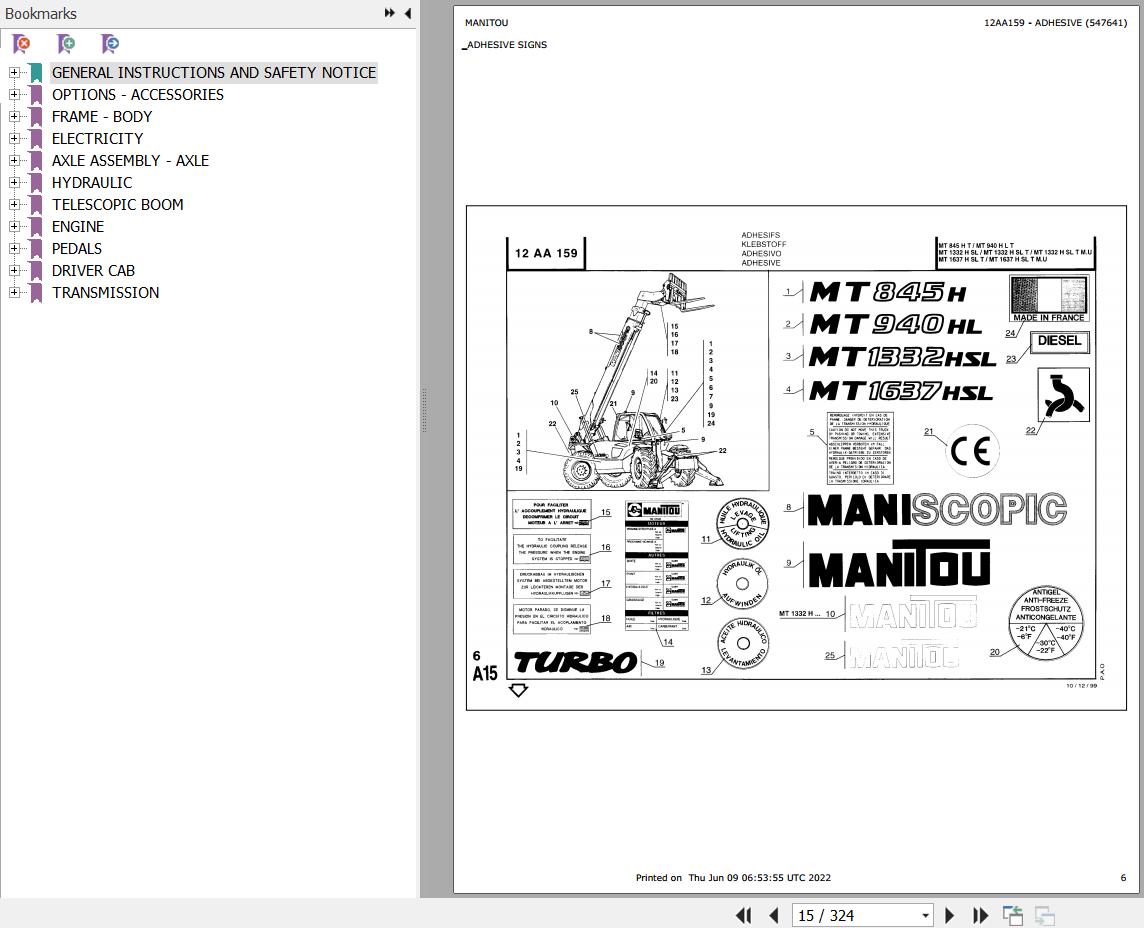Viewport: 1144px width, 928px height.
Task: Click the next view navigation icon
Action: point(1045,915)
